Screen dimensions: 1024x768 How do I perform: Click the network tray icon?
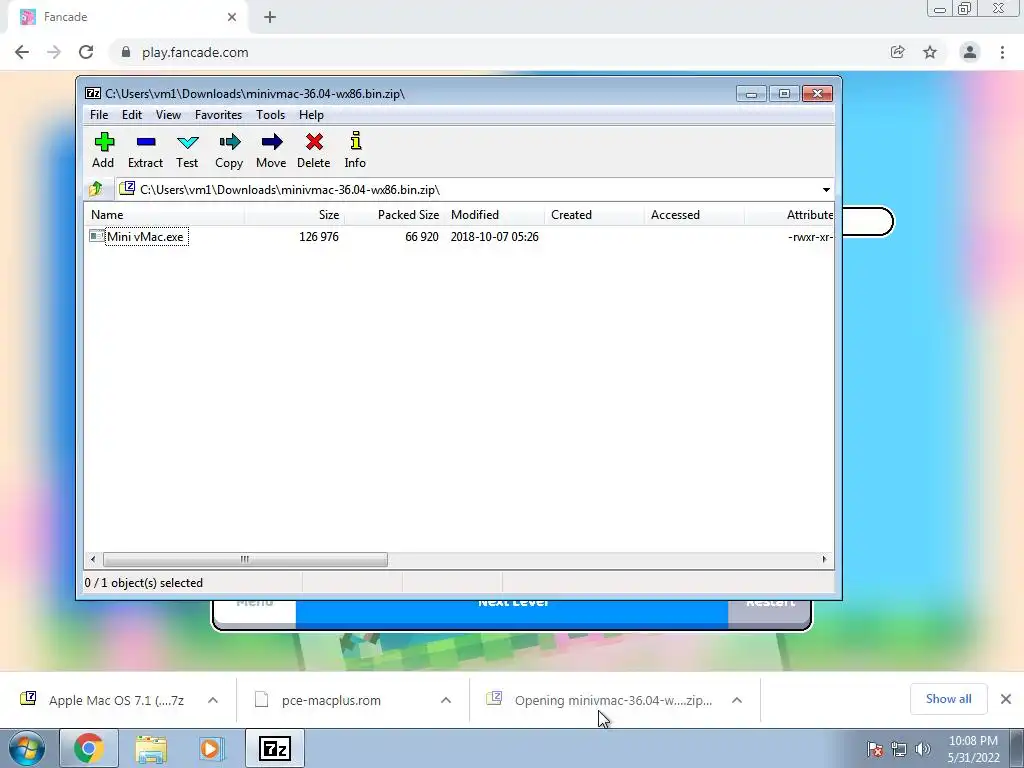(x=899, y=749)
